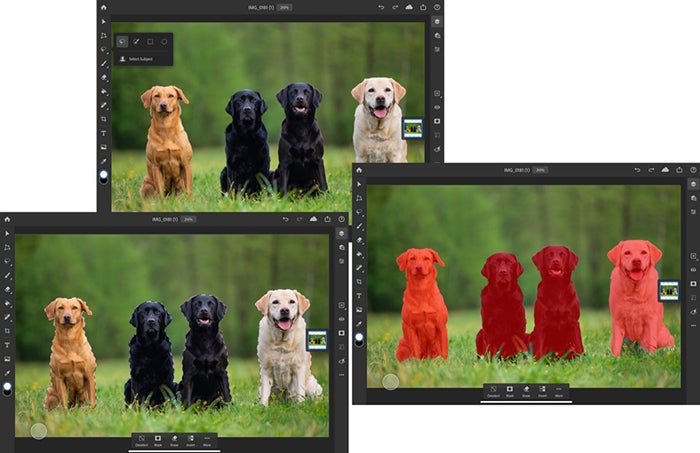Expand More options in the bottom-left selection bar

207,441
